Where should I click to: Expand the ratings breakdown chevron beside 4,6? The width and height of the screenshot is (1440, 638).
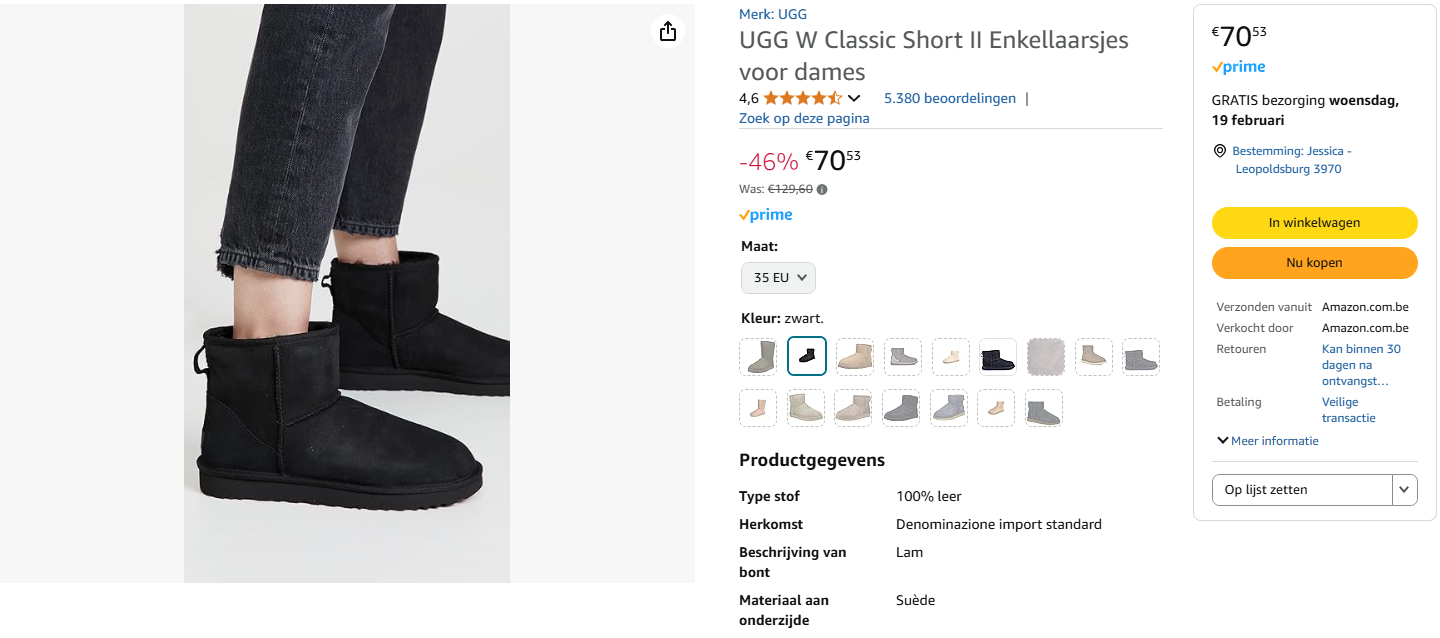tap(853, 98)
